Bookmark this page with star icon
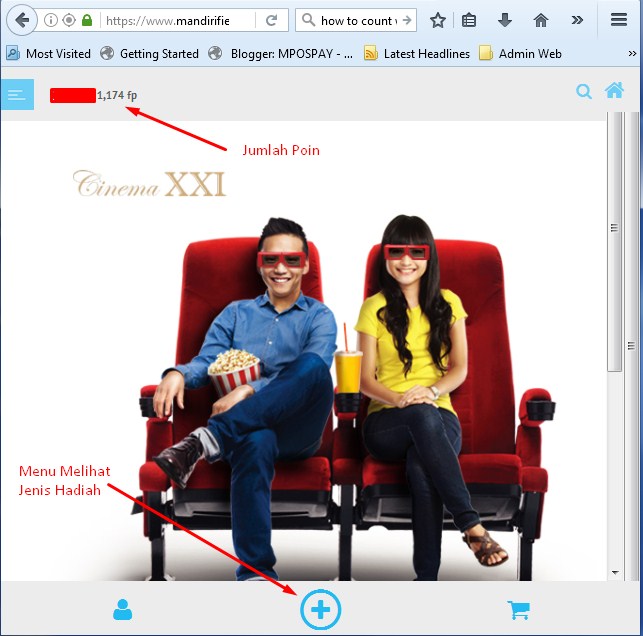This screenshot has height=636, width=643. (438, 20)
